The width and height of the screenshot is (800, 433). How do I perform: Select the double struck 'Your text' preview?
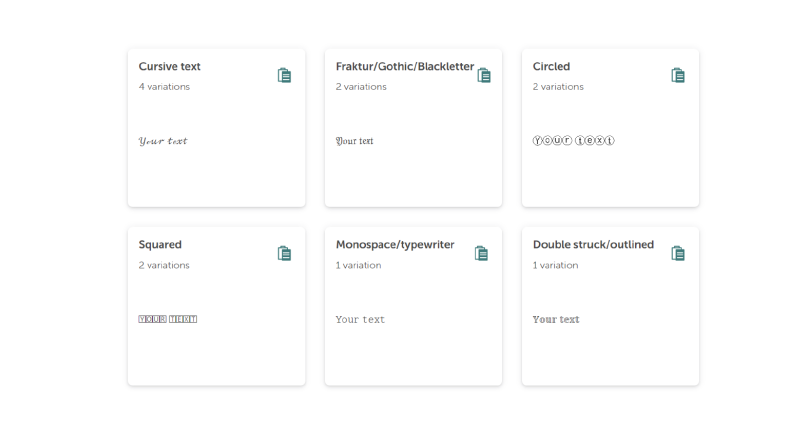(x=556, y=319)
